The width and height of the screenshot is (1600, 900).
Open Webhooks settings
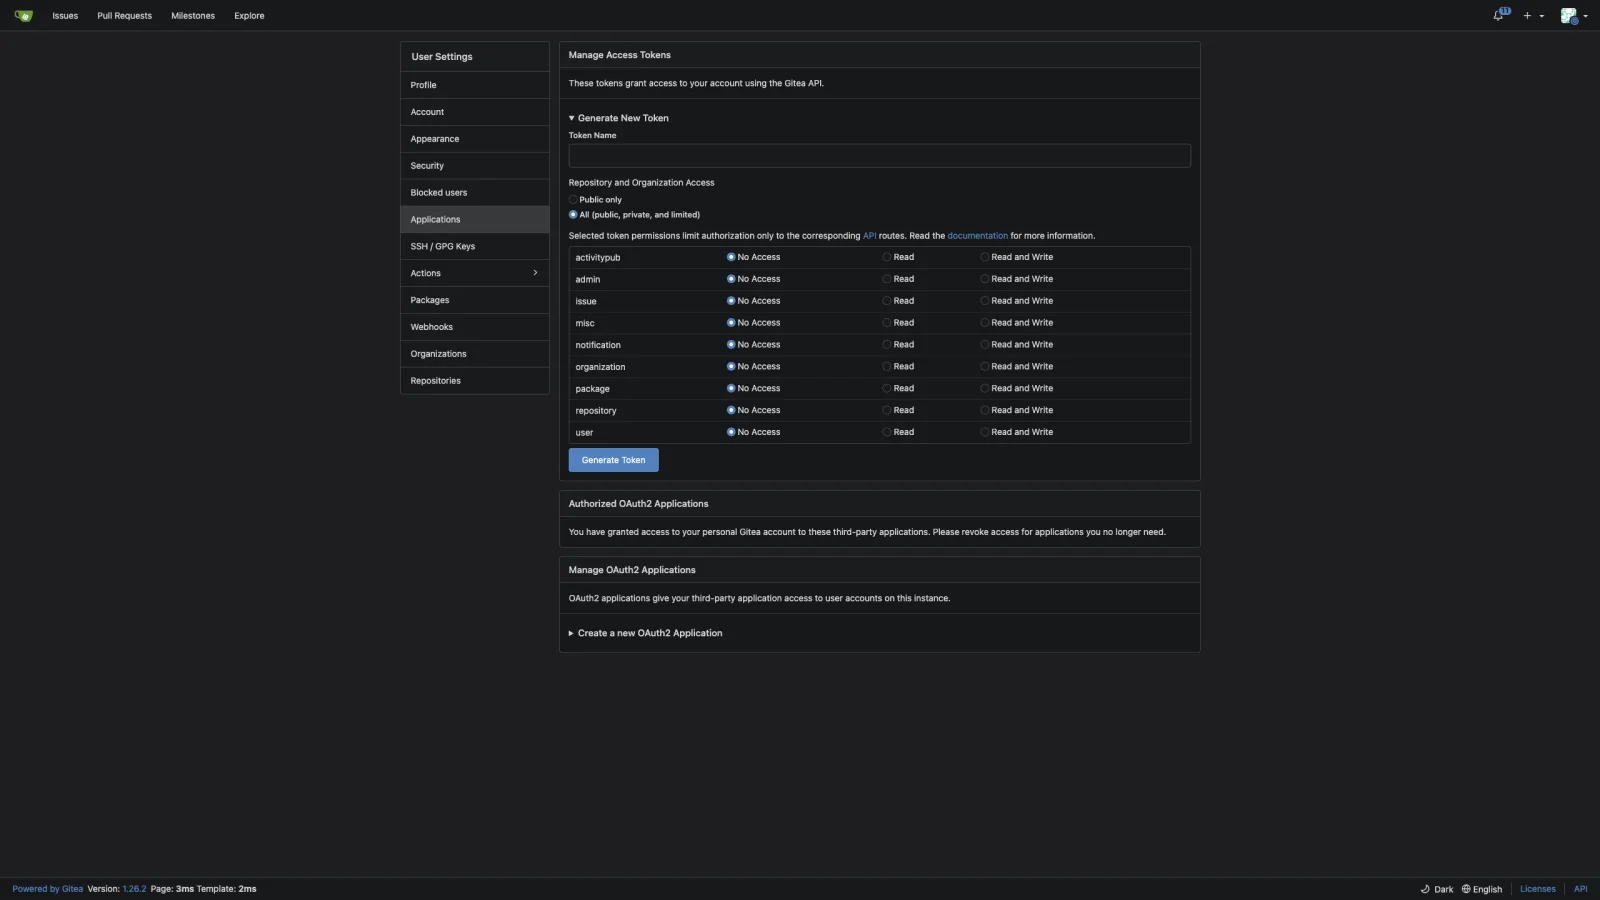coord(475,327)
